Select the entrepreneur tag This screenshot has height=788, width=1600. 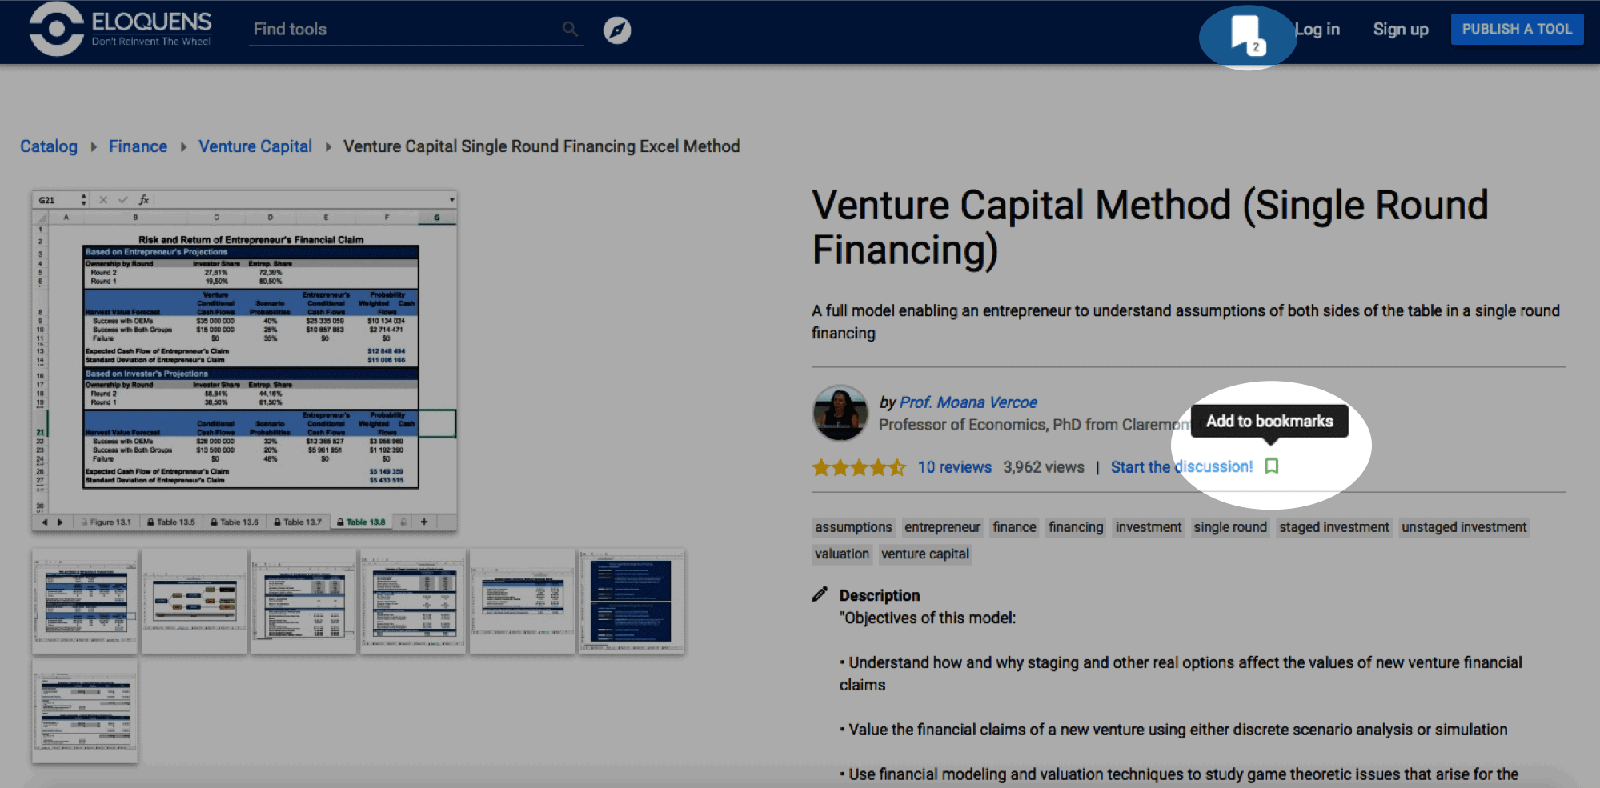[x=942, y=527]
